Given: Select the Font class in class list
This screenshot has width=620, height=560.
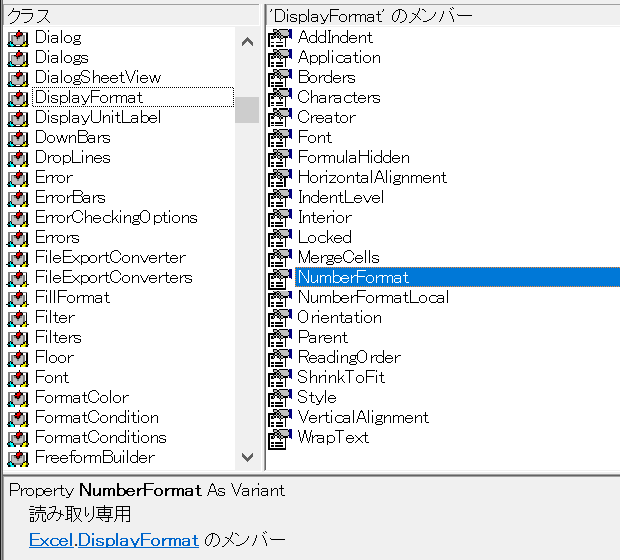Looking at the screenshot, I should (52, 378).
